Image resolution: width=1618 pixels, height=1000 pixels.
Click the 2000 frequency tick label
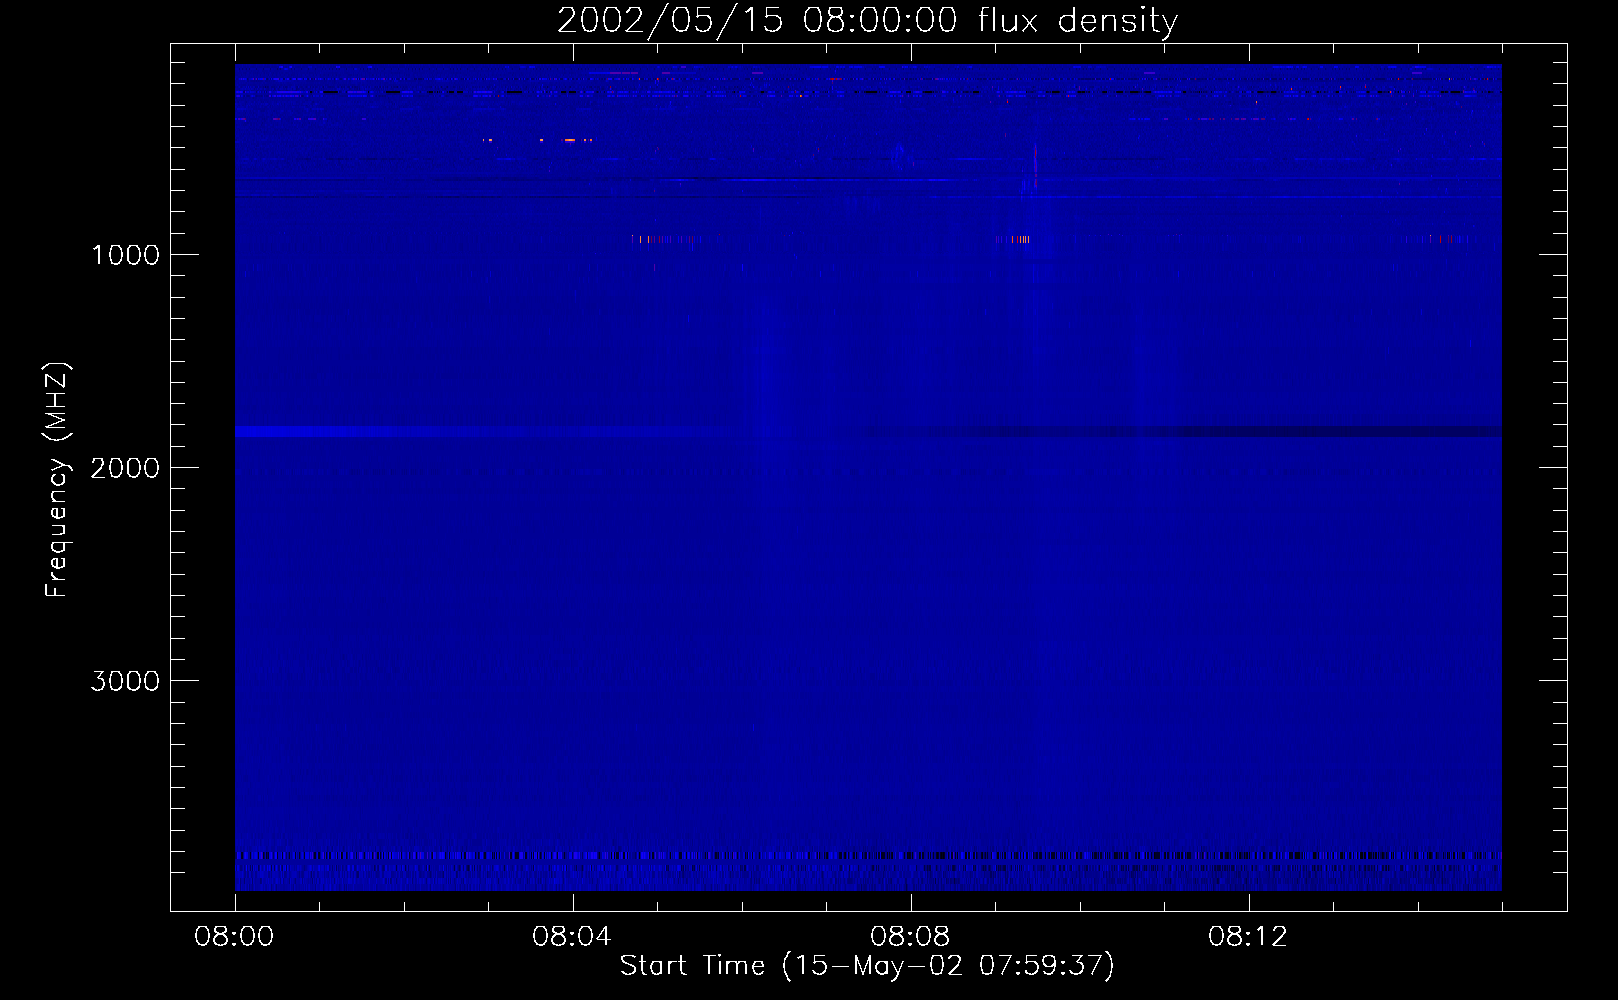125,468
